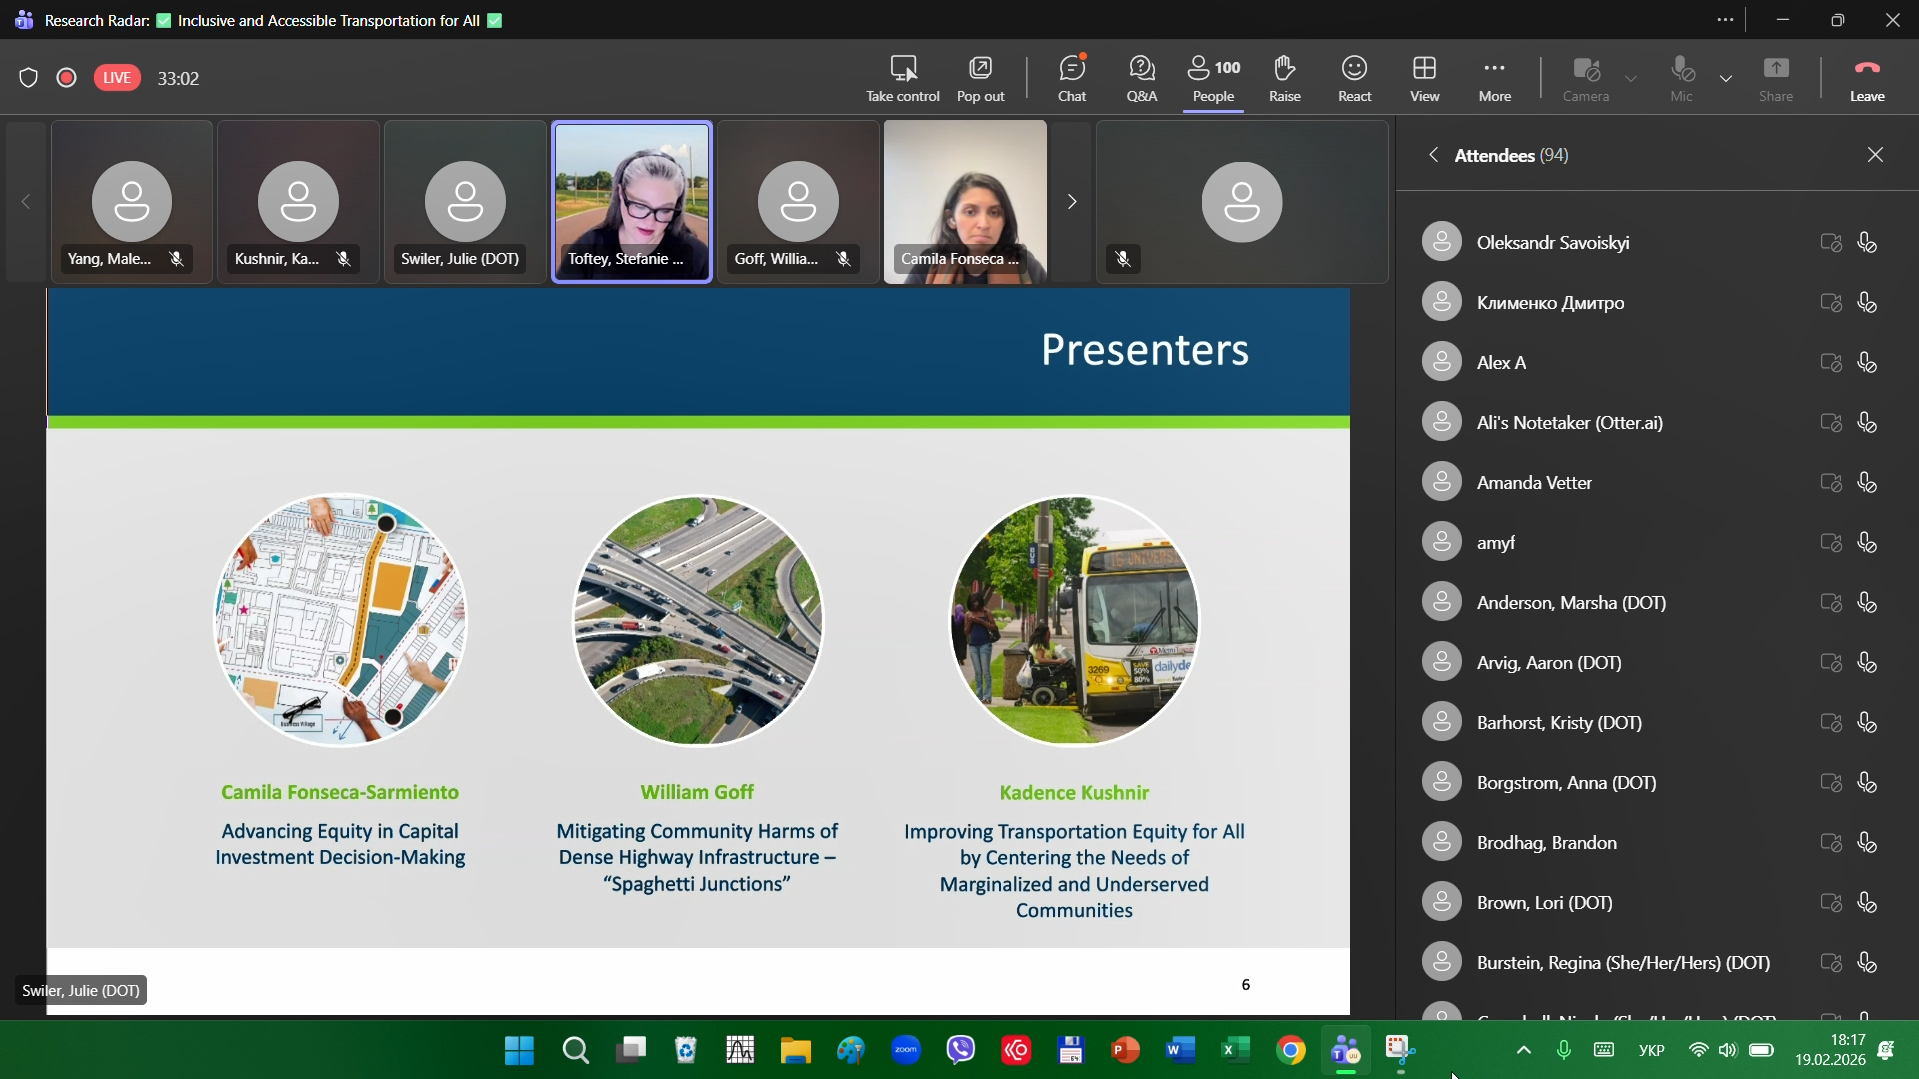Leave the meeting
The image size is (1919, 1079).
1867,78
